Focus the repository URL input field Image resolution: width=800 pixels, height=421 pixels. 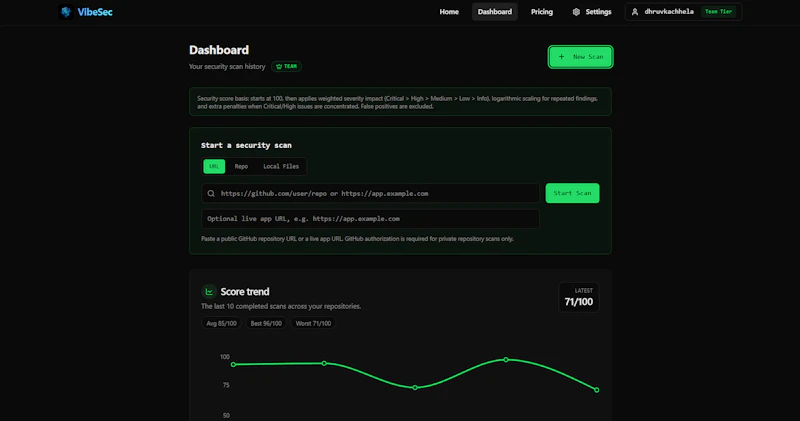tap(370, 193)
